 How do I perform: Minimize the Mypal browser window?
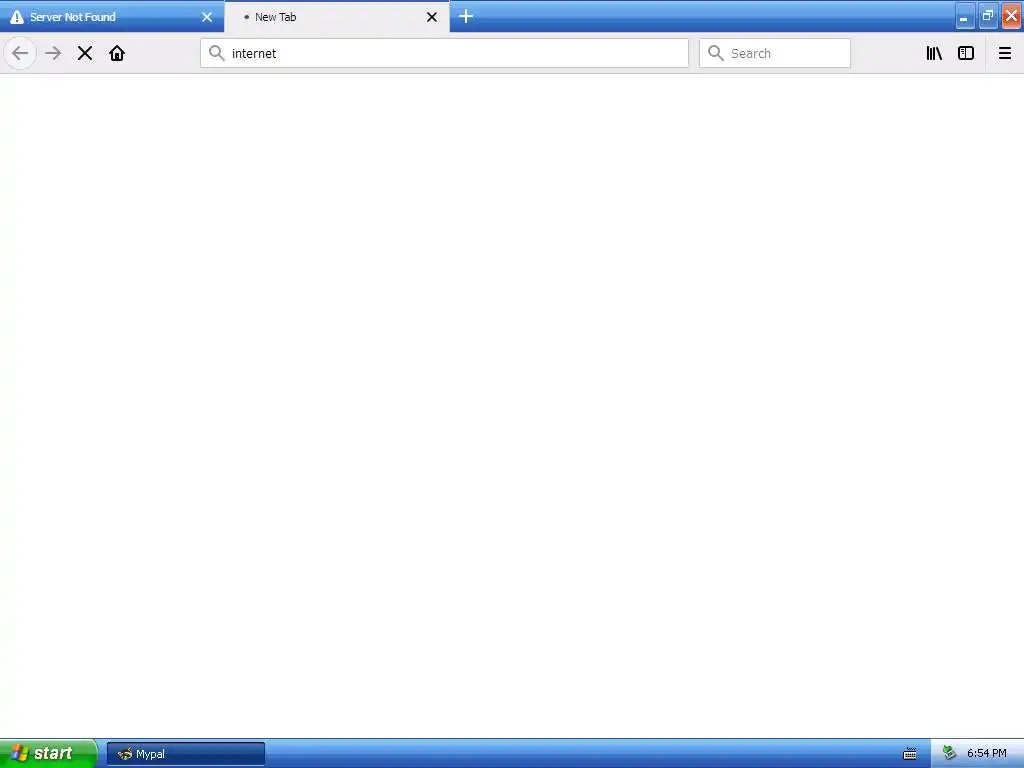click(x=965, y=16)
